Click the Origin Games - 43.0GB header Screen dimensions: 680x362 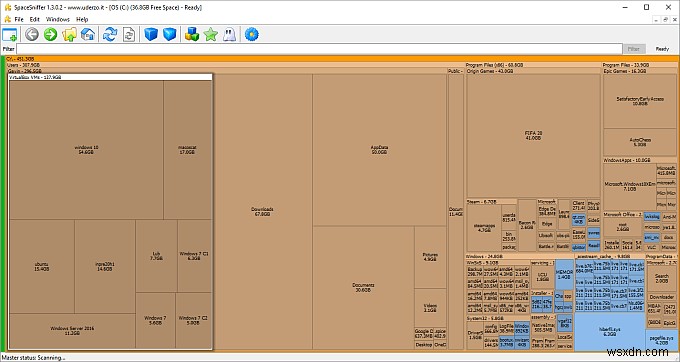[x=533, y=71]
